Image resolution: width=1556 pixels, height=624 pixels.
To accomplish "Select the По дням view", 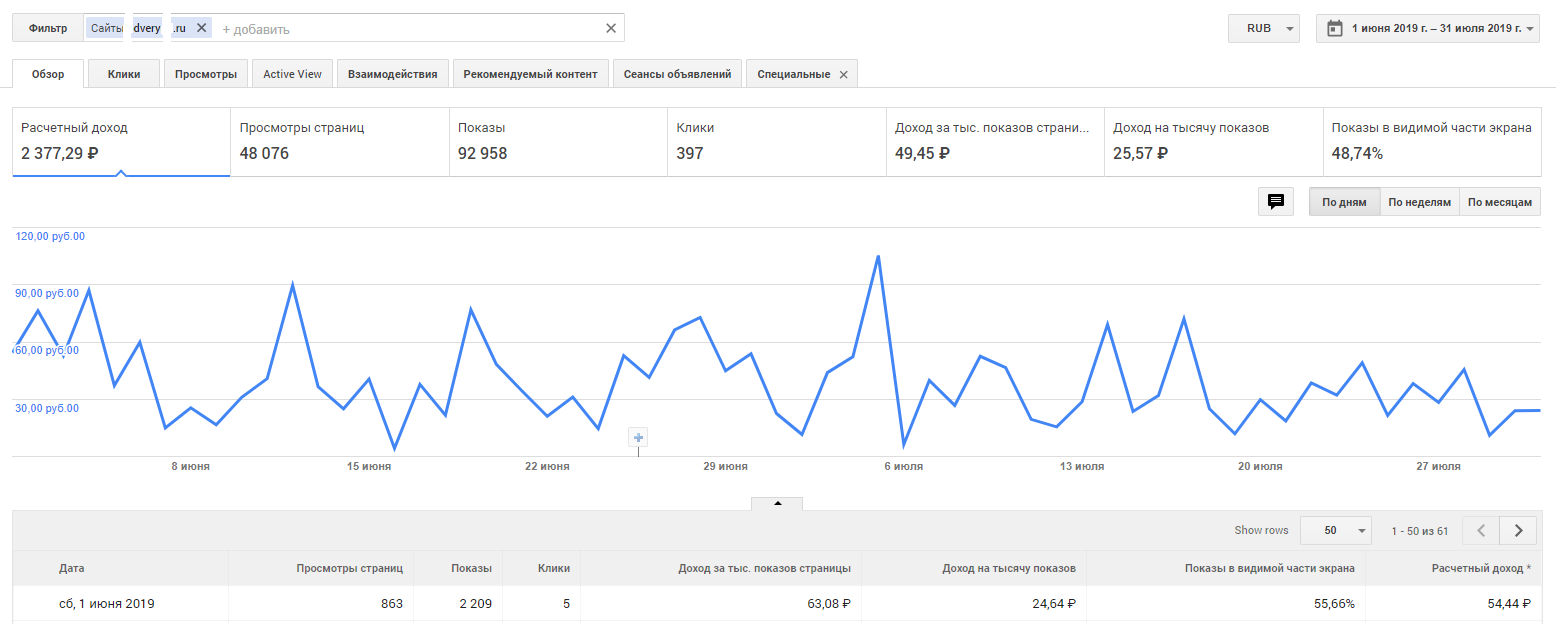I will pos(1344,202).
